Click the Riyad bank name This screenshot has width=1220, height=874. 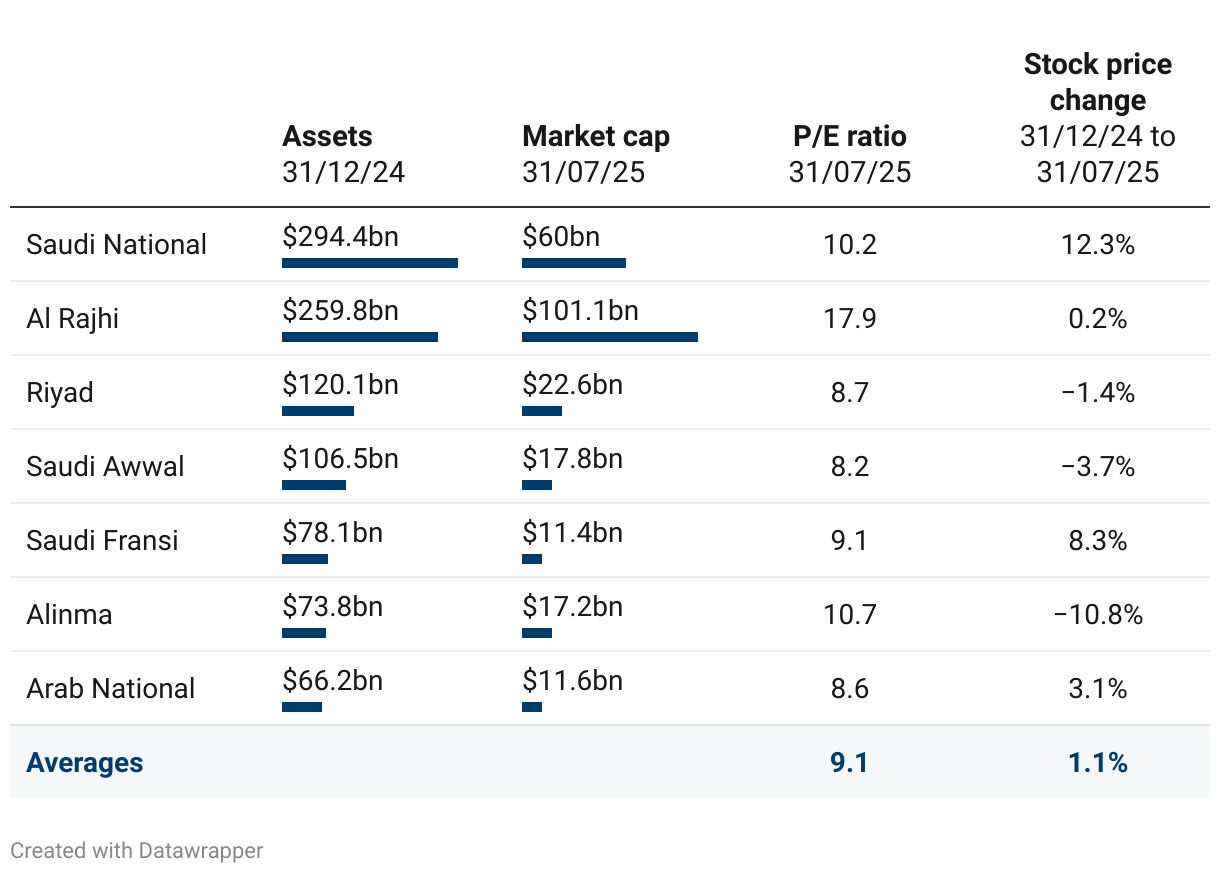(60, 393)
